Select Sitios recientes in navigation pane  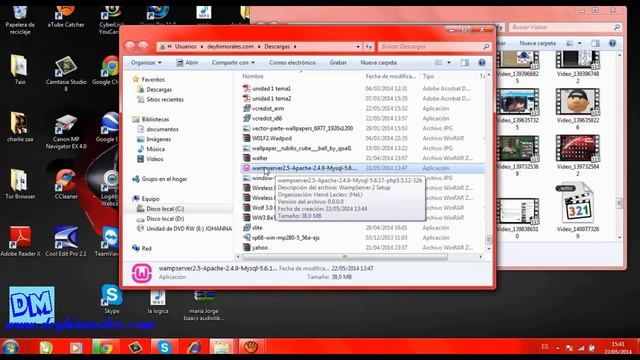pyautogui.click(x=165, y=99)
